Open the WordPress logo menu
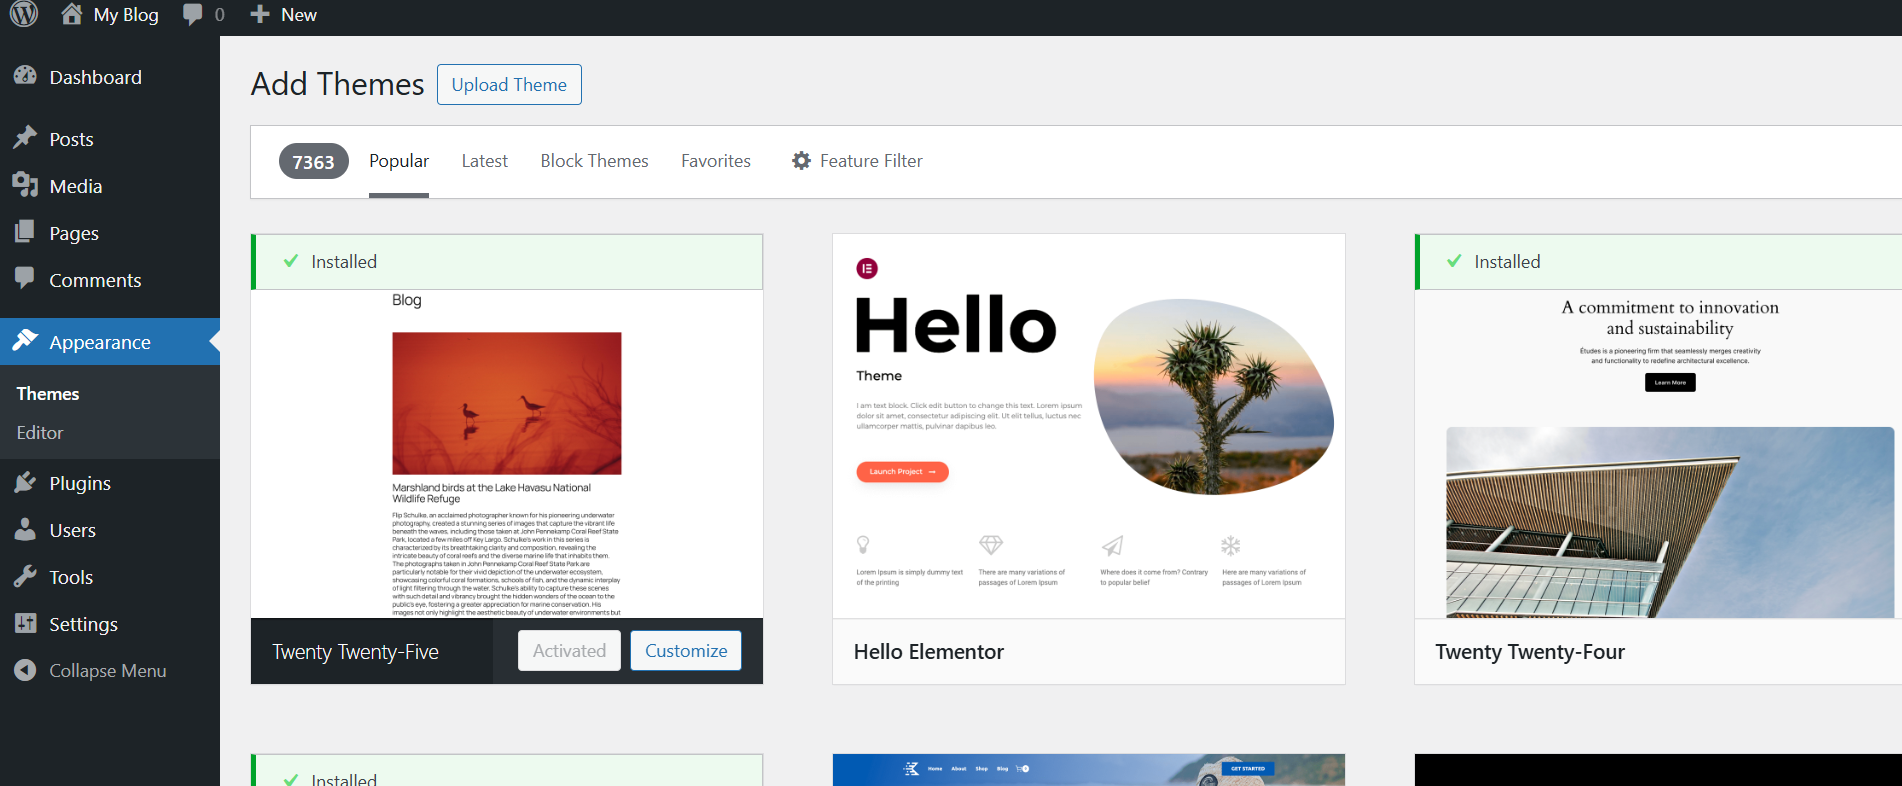 tap(24, 13)
